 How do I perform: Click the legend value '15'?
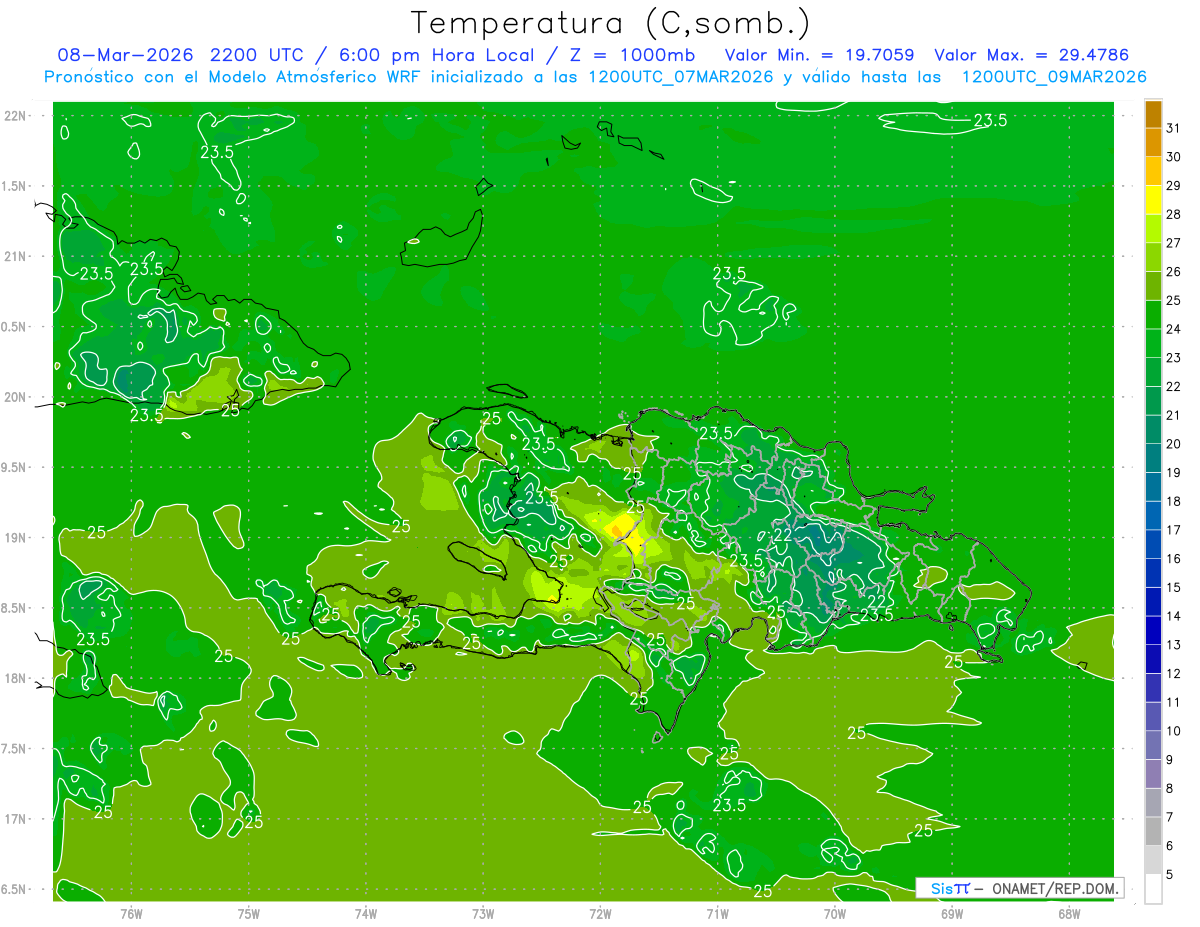pos(1174,587)
